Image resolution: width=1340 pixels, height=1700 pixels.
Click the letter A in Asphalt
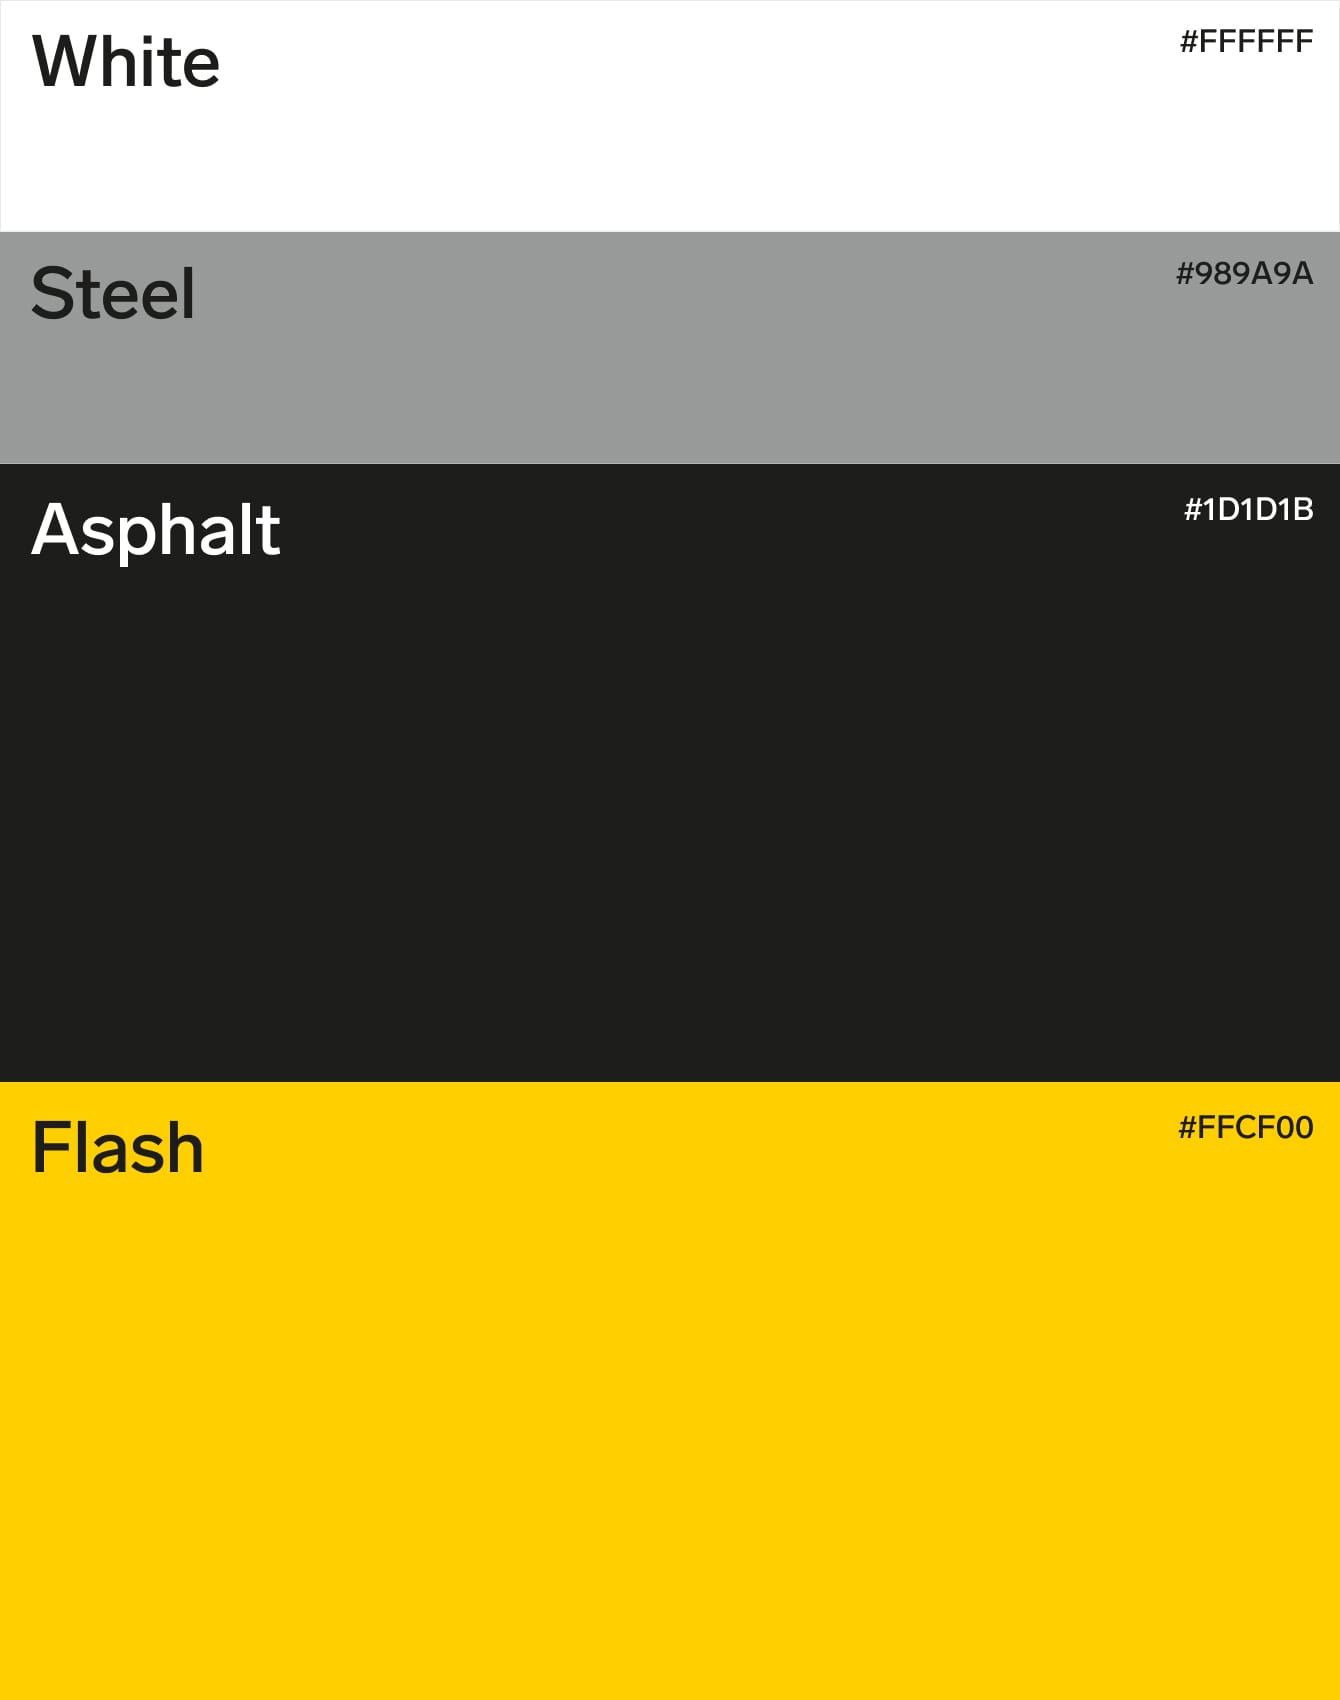coord(56,529)
